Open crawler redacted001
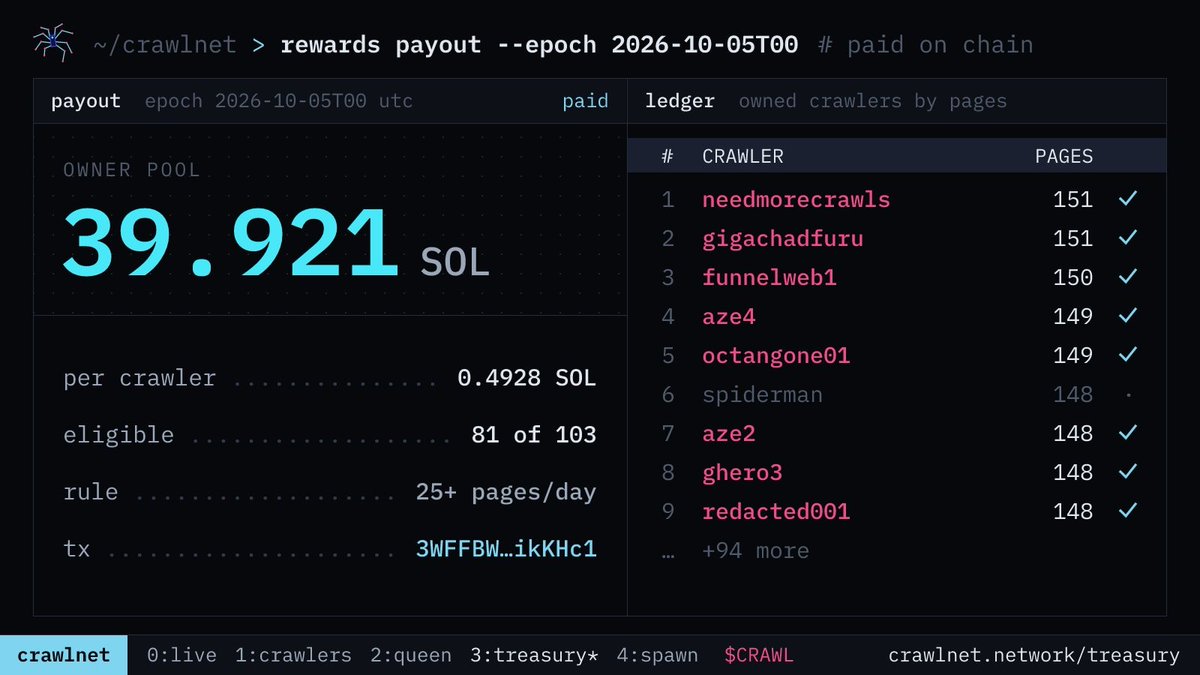This screenshot has height=675, width=1200. pos(776,511)
